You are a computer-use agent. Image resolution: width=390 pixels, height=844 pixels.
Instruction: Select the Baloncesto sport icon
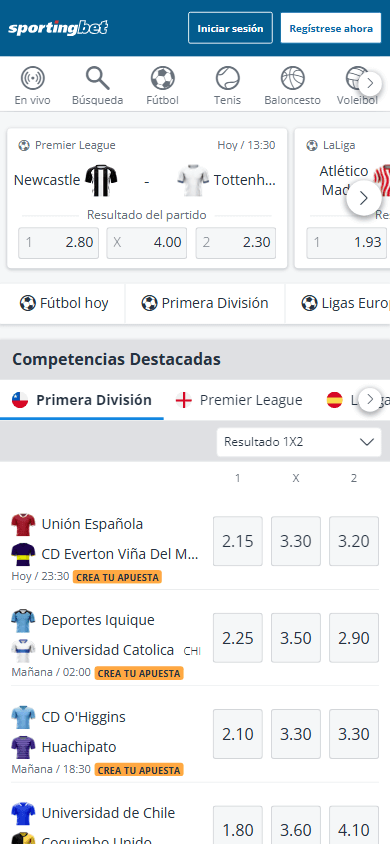[x=292, y=79]
